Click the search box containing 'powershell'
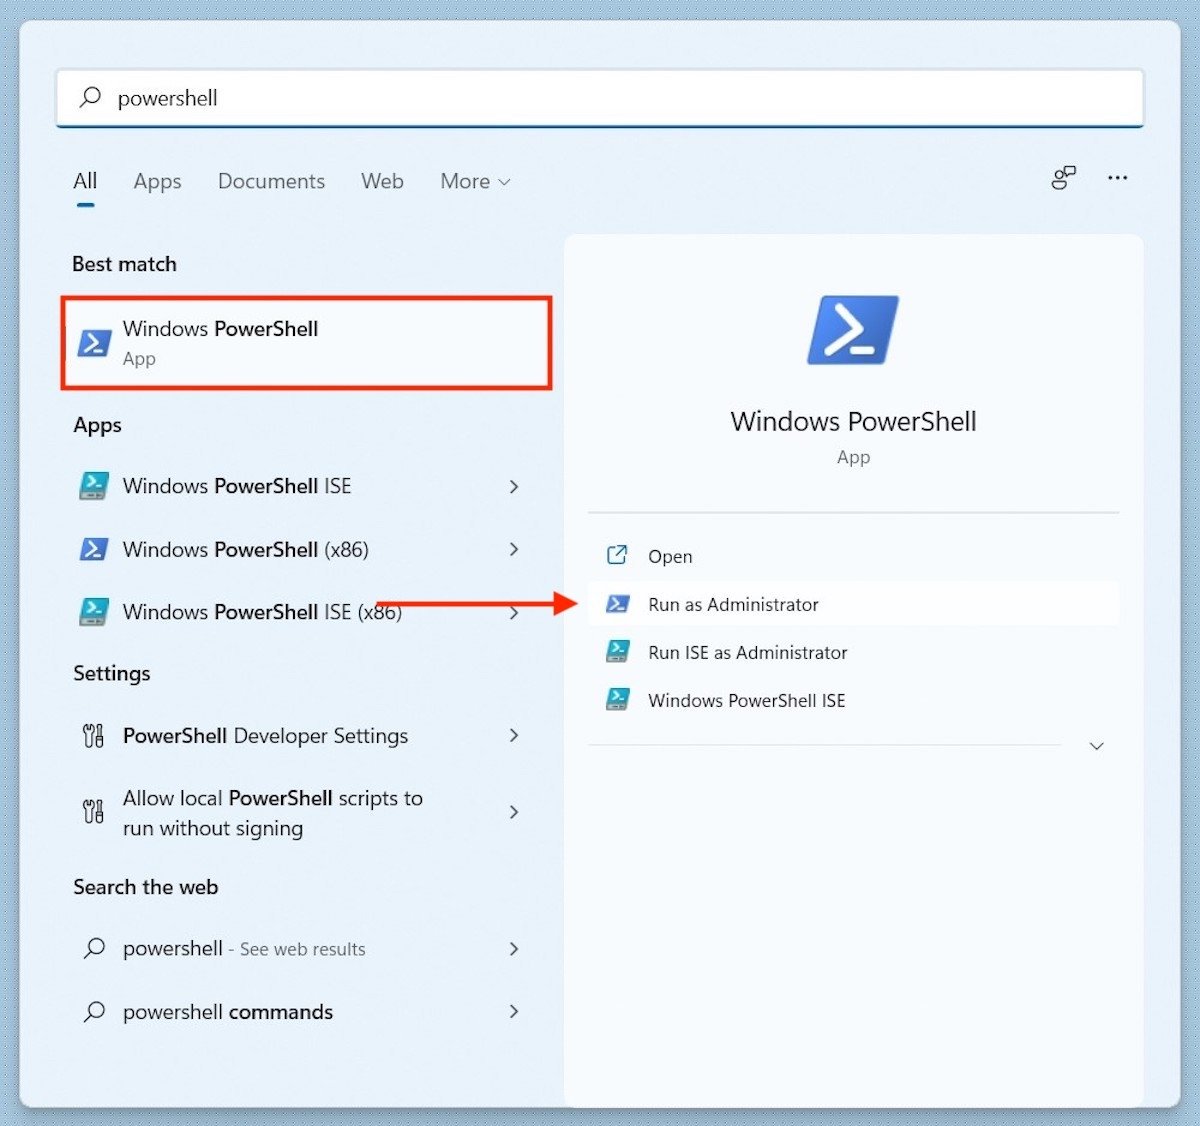 point(600,98)
